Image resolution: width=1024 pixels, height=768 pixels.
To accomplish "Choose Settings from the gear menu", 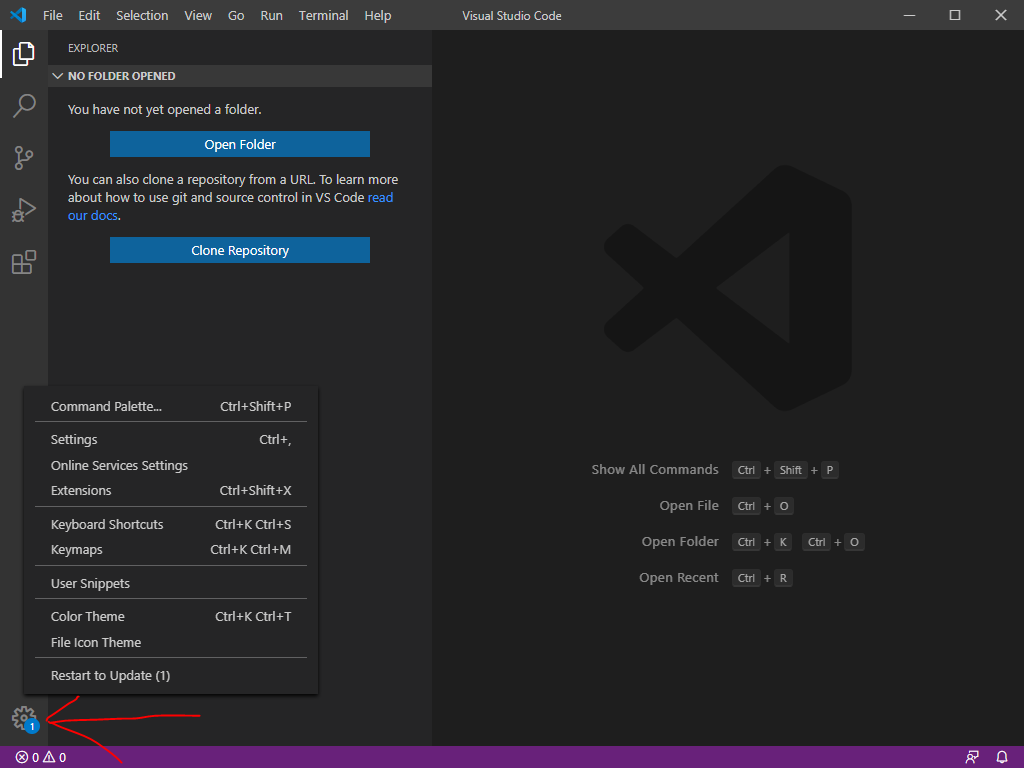I will click(171, 440).
